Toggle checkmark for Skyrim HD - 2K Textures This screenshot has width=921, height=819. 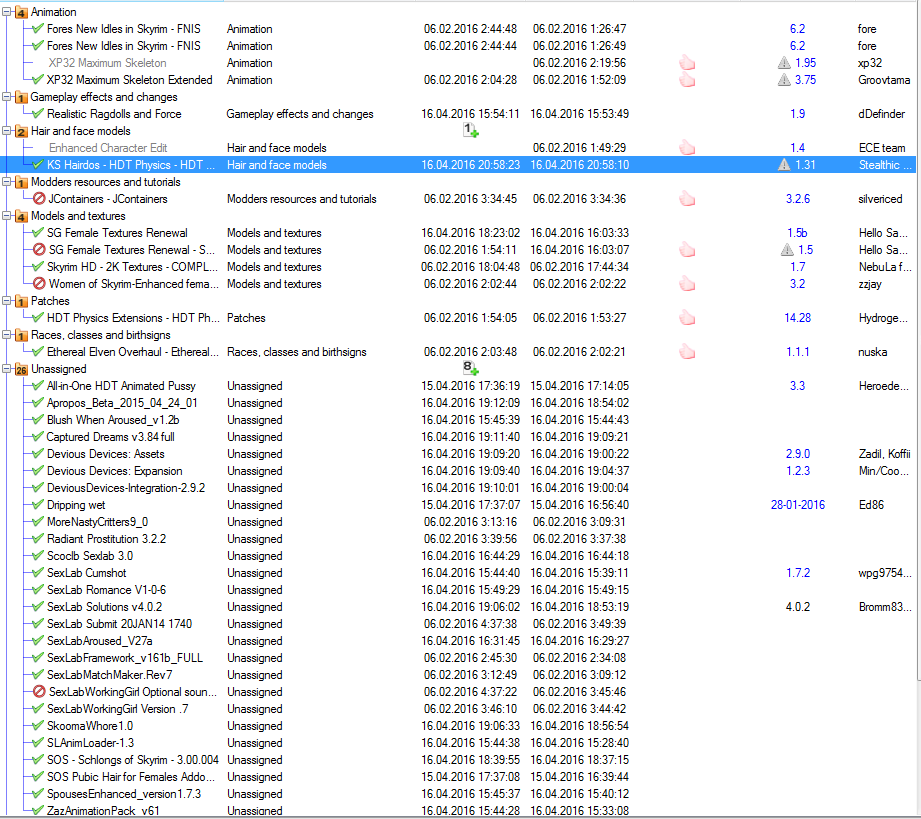tap(38, 267)
